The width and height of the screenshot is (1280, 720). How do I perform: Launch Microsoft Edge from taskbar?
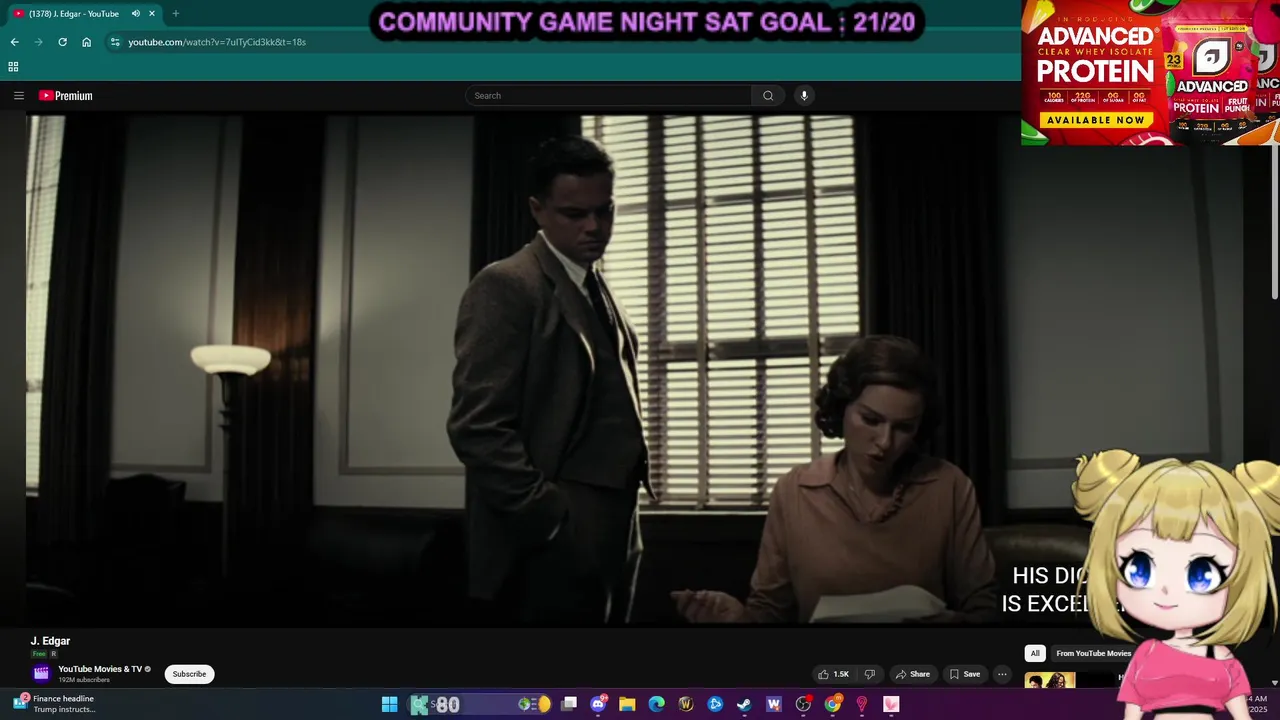(656, 704)
